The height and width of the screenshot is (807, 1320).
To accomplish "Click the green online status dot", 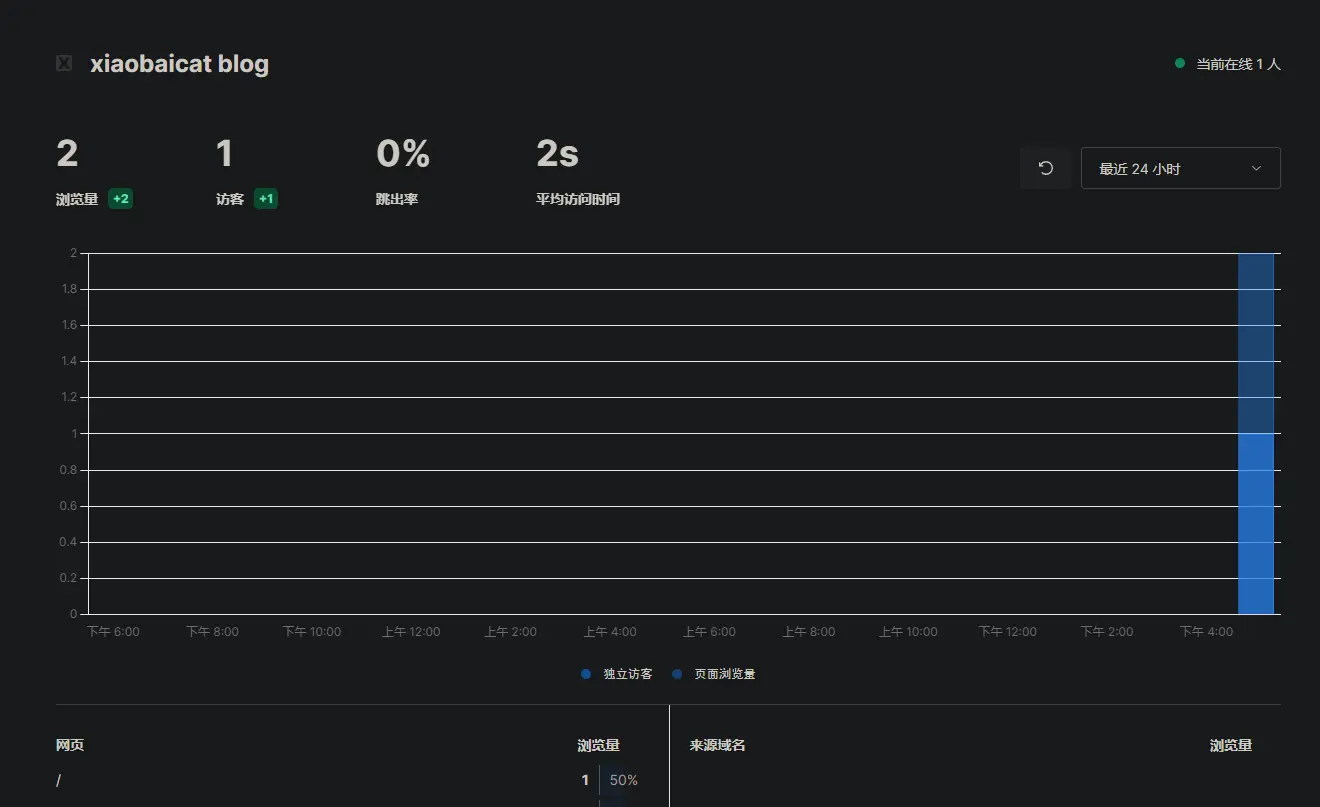I will [1180, 63].
